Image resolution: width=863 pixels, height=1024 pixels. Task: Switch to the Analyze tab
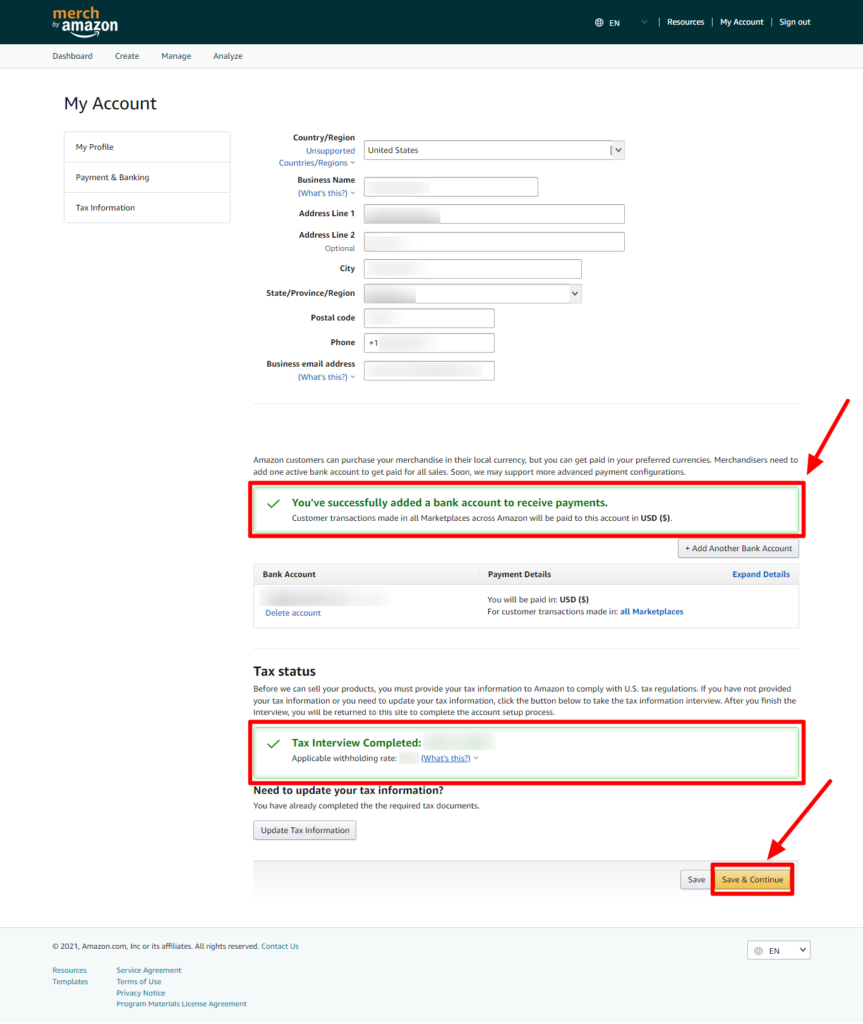[228, 56]
